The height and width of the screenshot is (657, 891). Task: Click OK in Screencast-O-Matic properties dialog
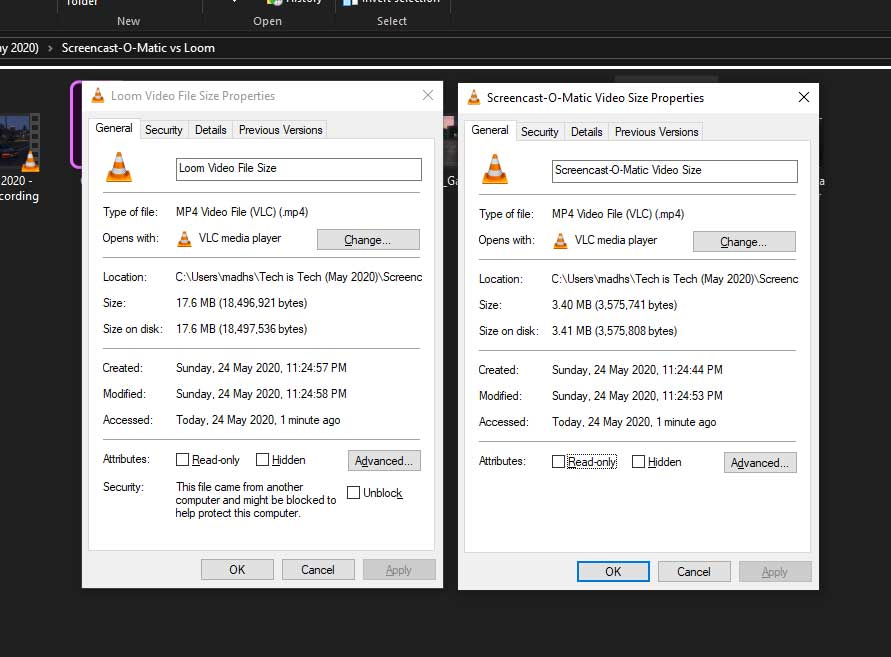613,571
